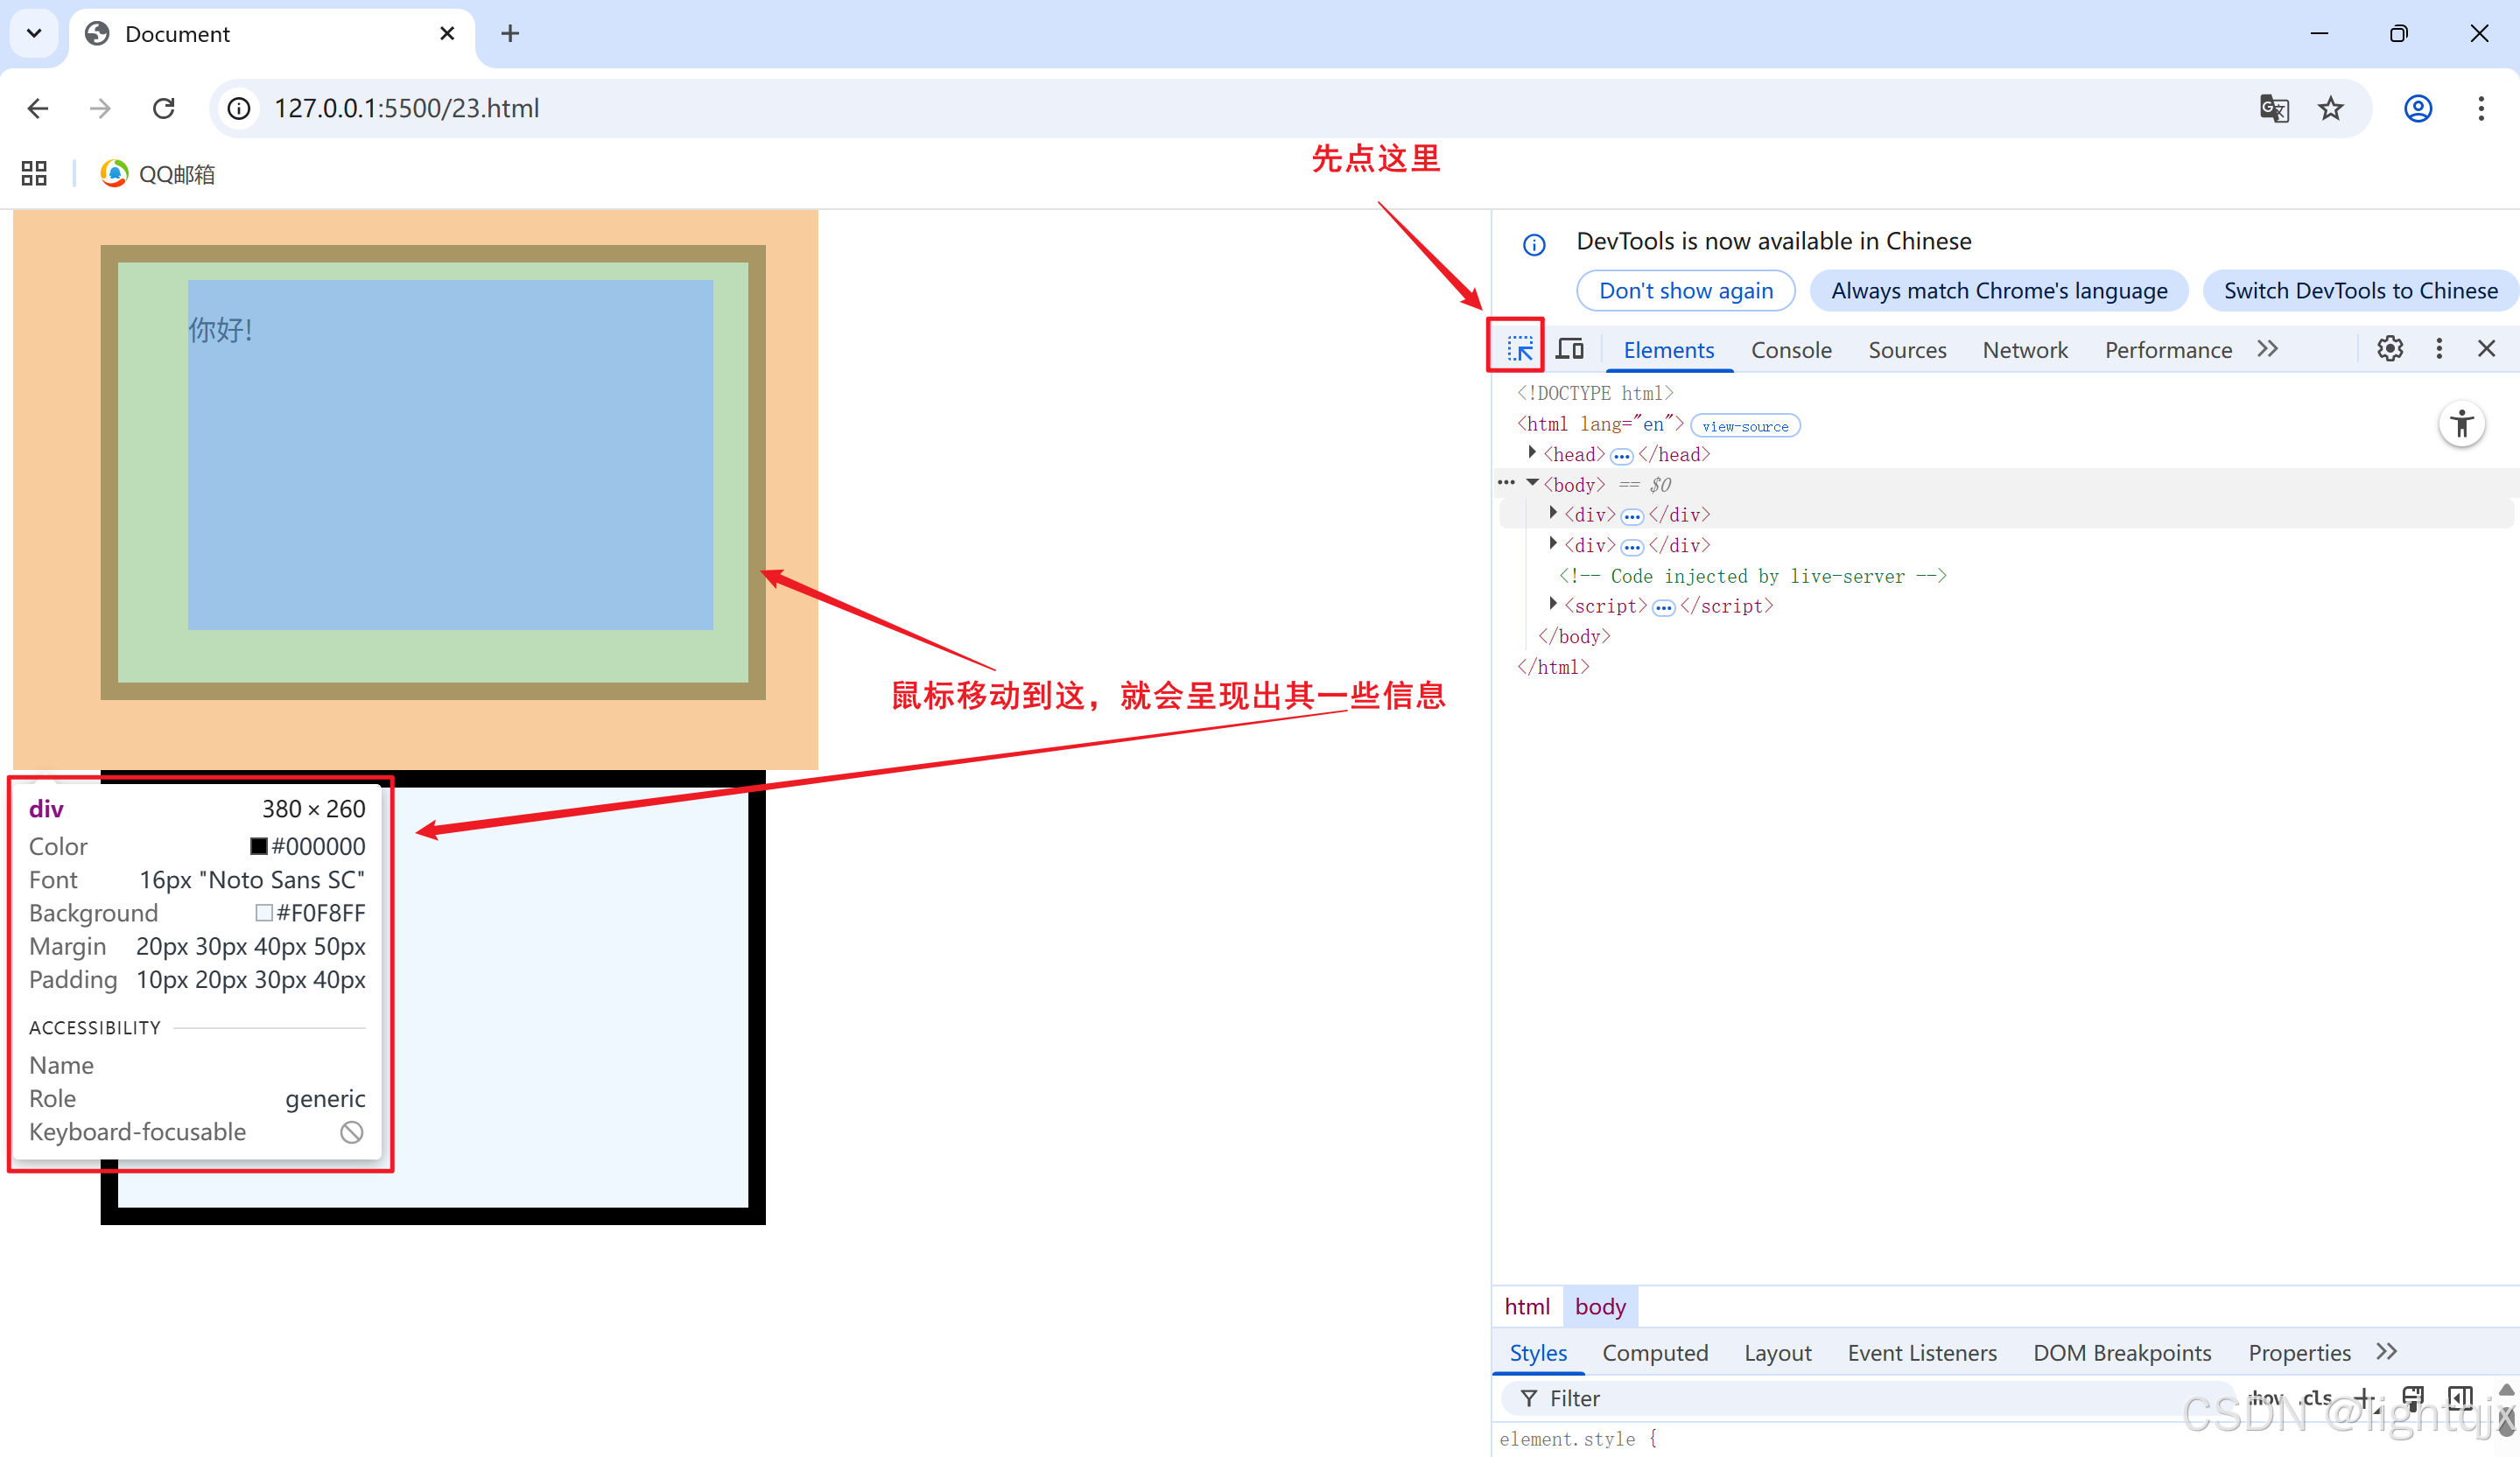Open the Chrome profile icon

coord(2417,108)
